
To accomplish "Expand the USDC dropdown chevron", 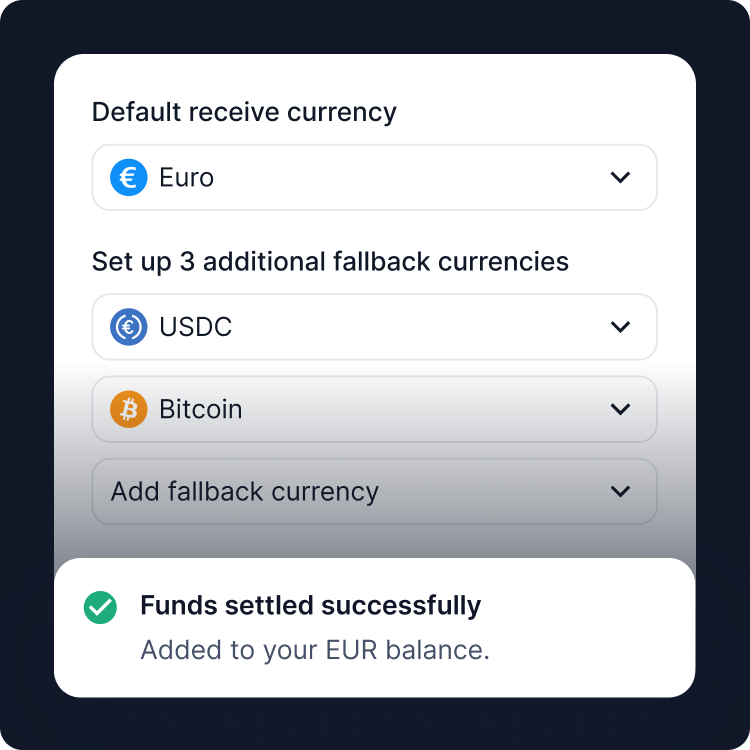I will click(620, 327).
